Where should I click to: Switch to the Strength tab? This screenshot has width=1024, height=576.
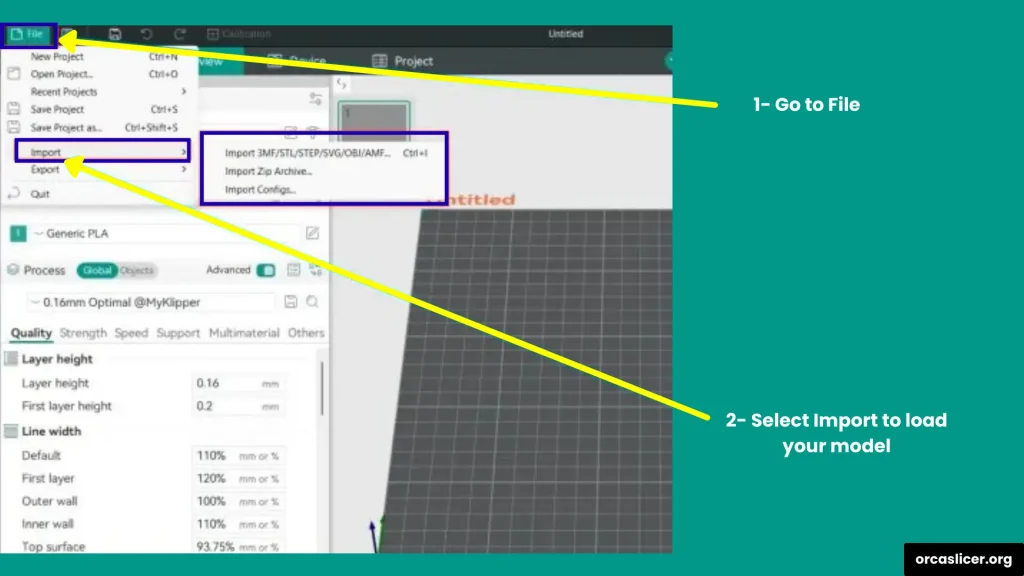pyautogui.click(x=83, y=333)
